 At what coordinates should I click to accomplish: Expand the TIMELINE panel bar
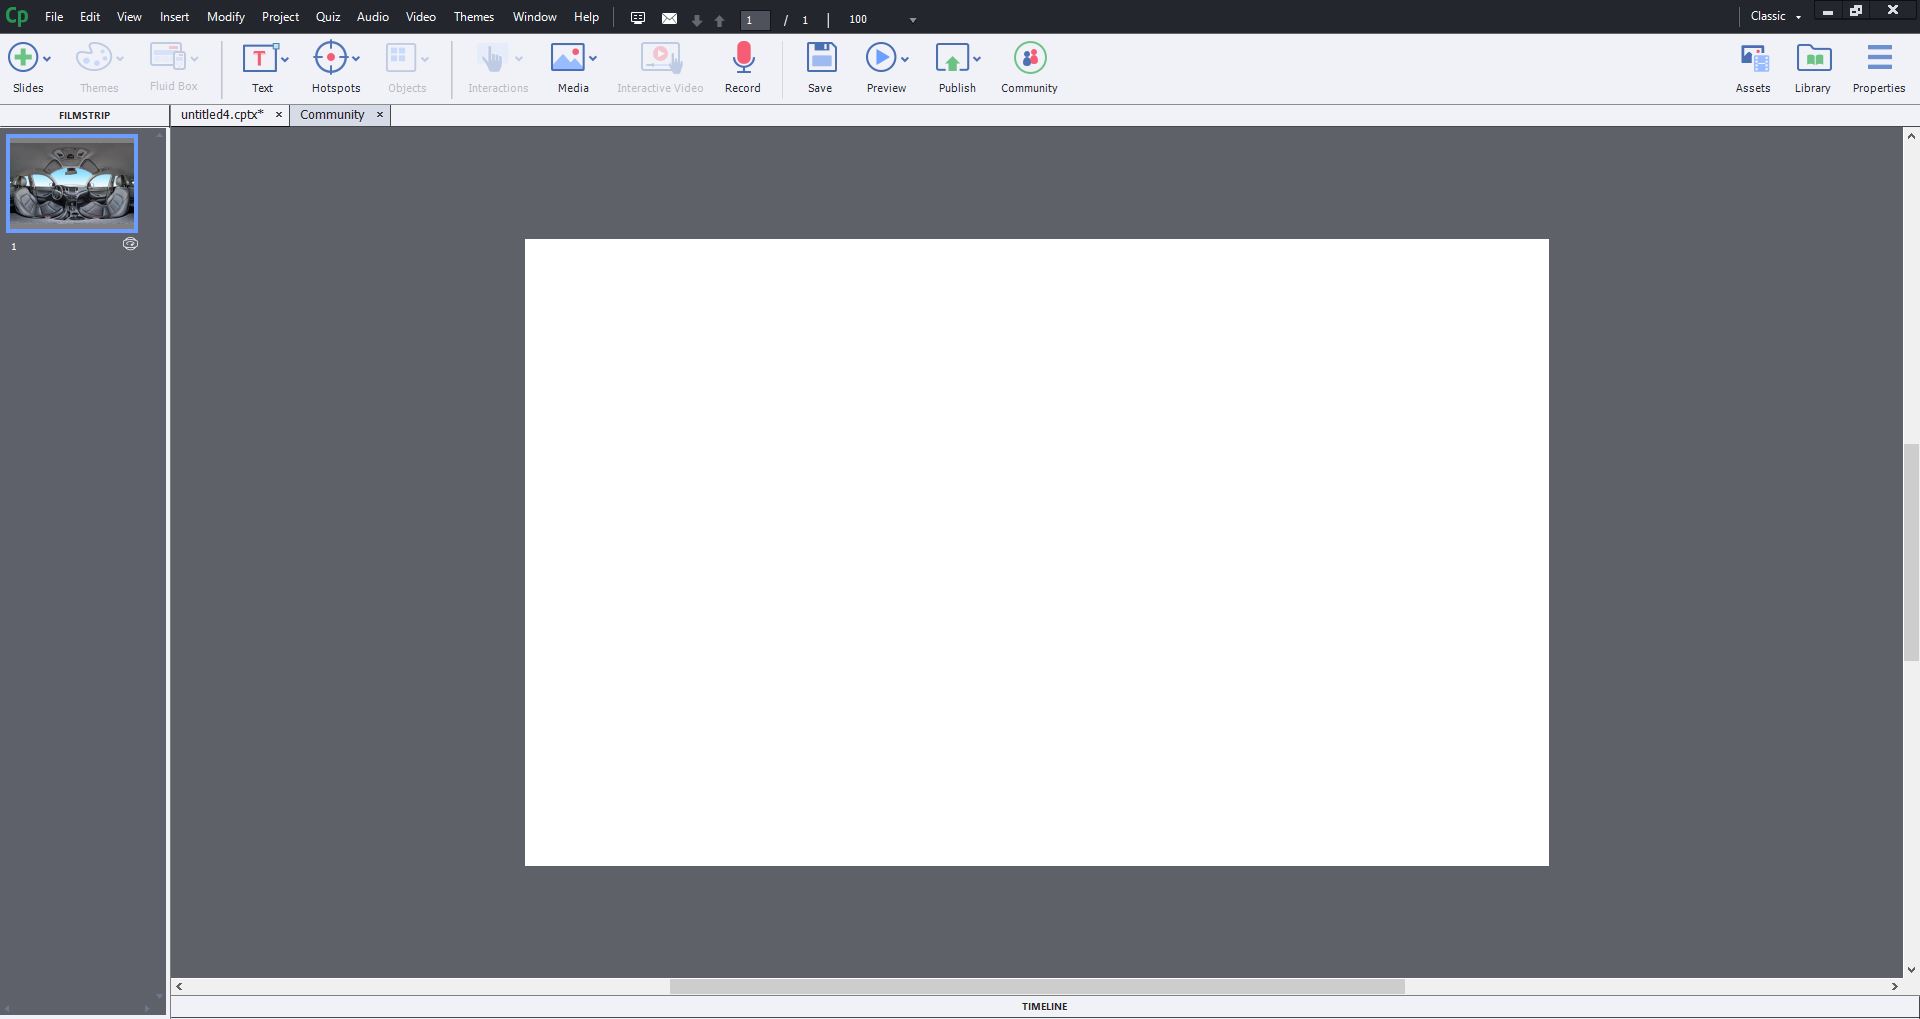(1044, 1007)
